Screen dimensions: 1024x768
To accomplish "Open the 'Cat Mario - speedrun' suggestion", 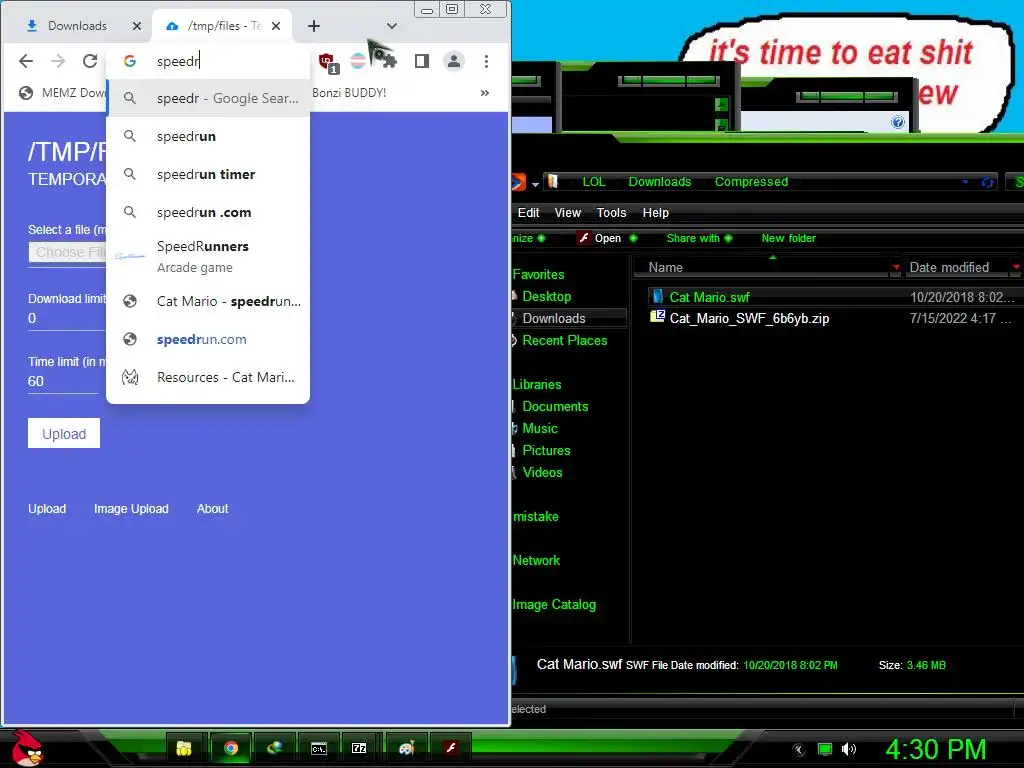I will [x=208, y=301].
